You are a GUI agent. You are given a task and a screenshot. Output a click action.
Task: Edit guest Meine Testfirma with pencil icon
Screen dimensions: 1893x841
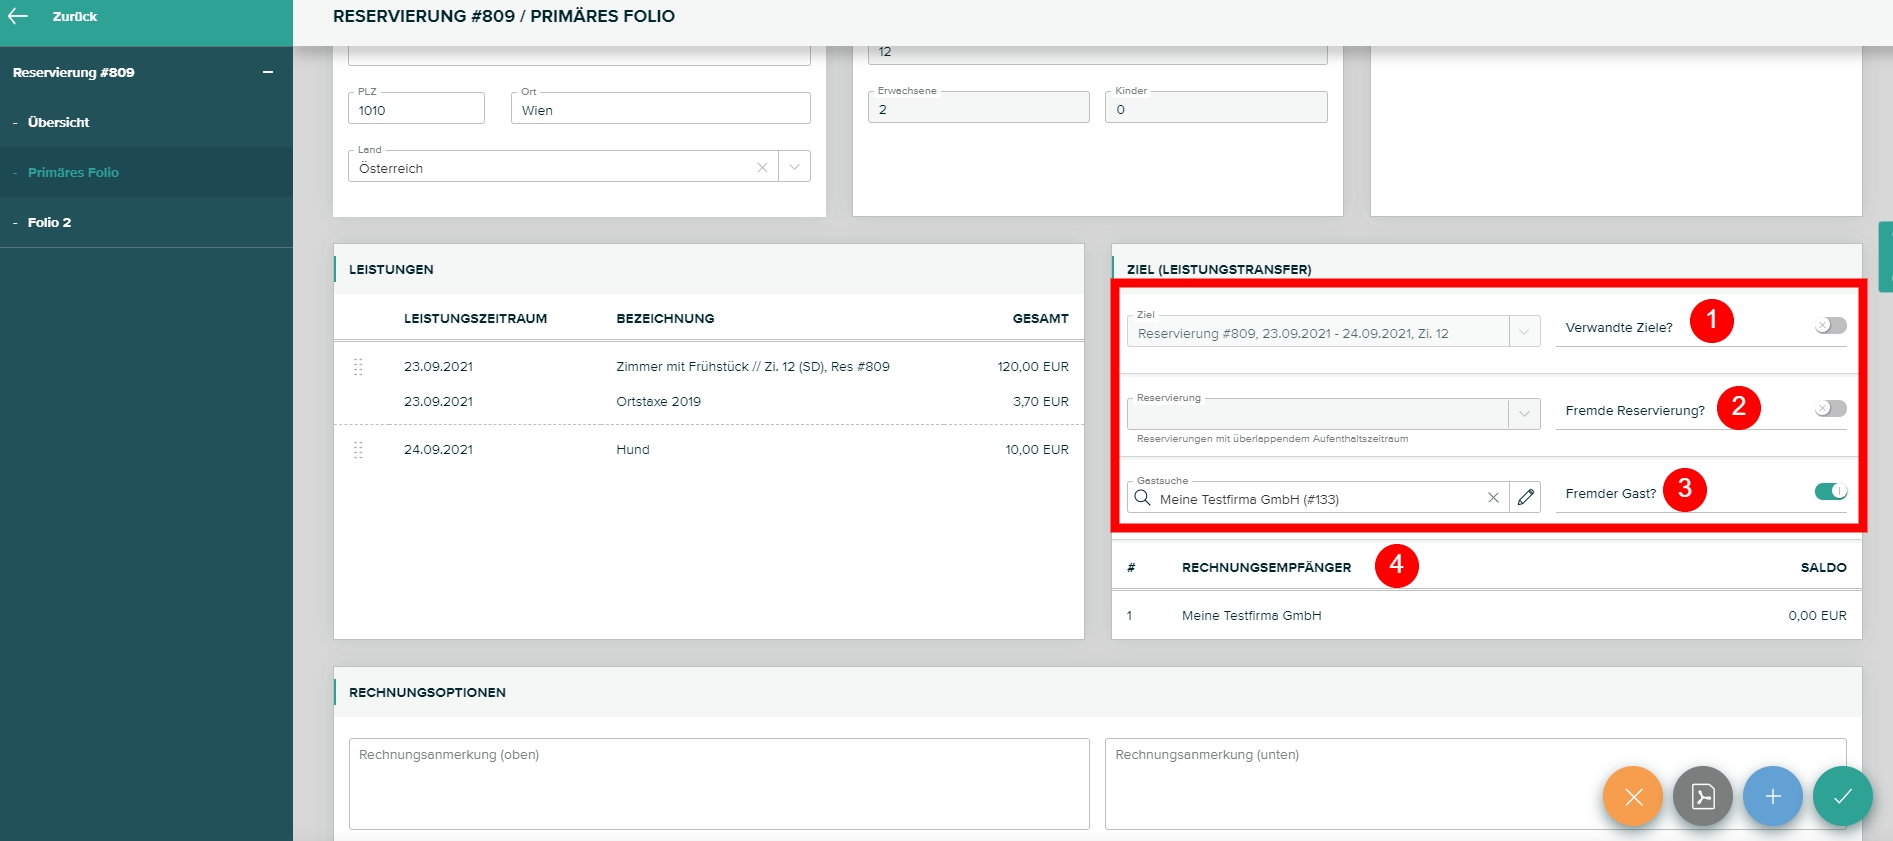(x=1525, y=497)
